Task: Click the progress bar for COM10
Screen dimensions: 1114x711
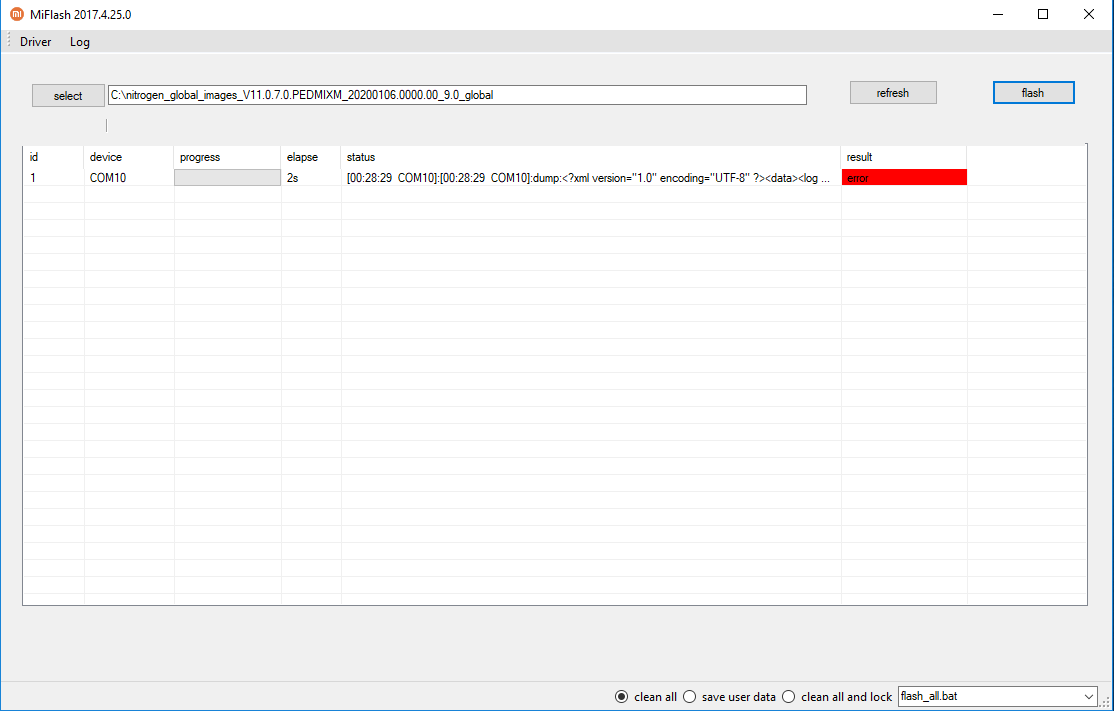Action: 227,178
